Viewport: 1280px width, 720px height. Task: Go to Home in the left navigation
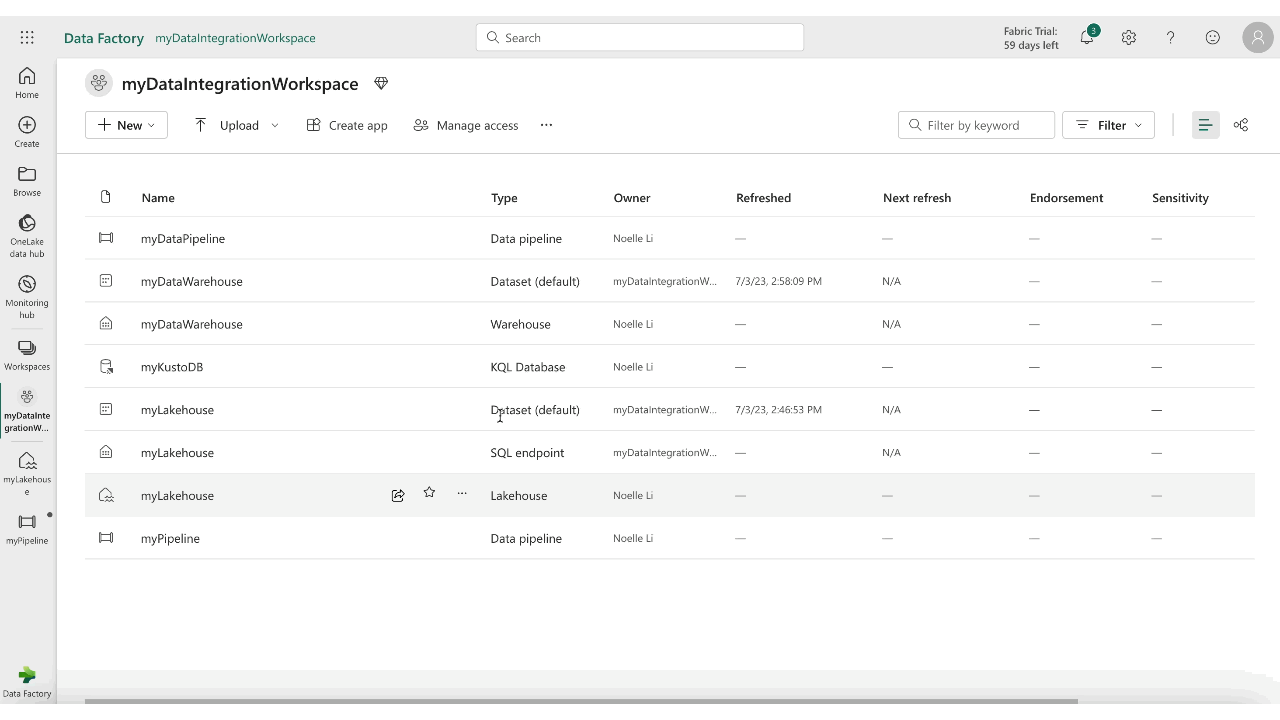pos(27,83)
